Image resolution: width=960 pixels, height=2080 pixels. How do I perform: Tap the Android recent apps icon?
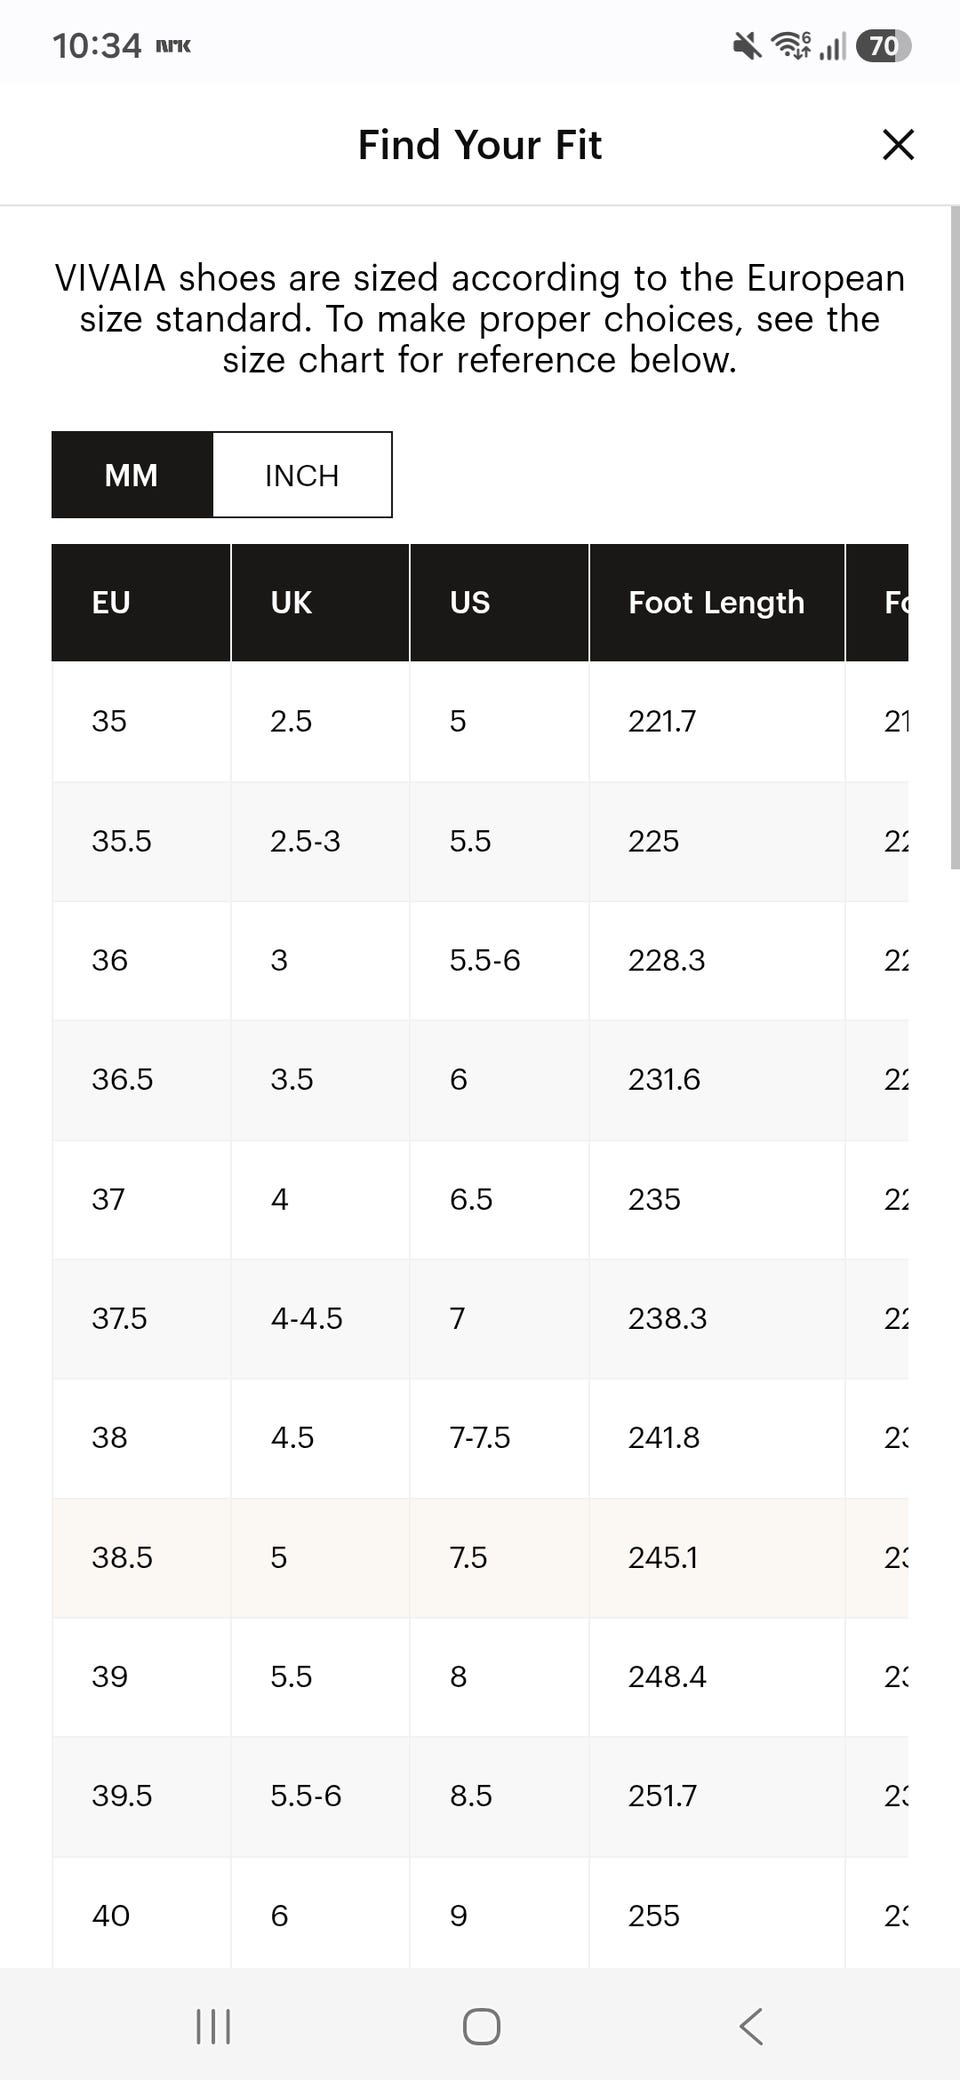(213, 2026)
